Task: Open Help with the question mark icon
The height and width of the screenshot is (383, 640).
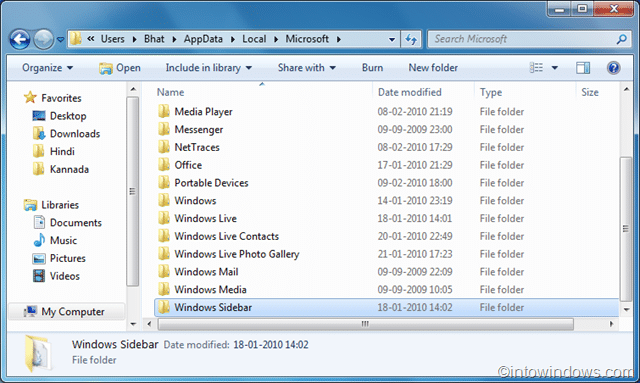Action: coord(613,68)
